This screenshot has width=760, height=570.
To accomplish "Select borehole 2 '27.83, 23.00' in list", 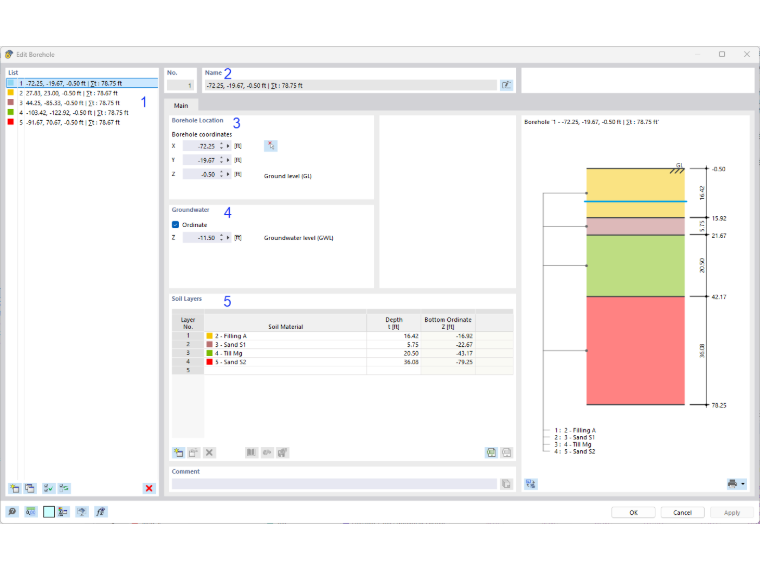I will 82,93.
